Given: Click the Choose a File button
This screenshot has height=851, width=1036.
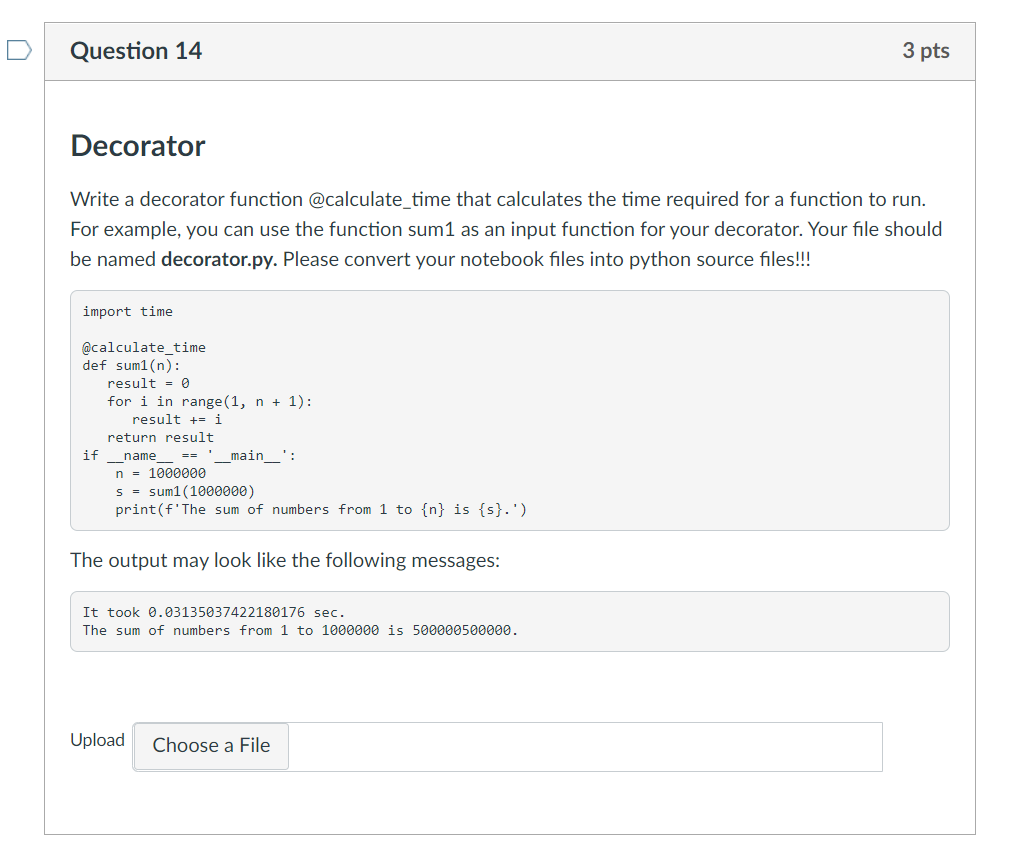Looking at the screenshot, I should coord(211,746).
